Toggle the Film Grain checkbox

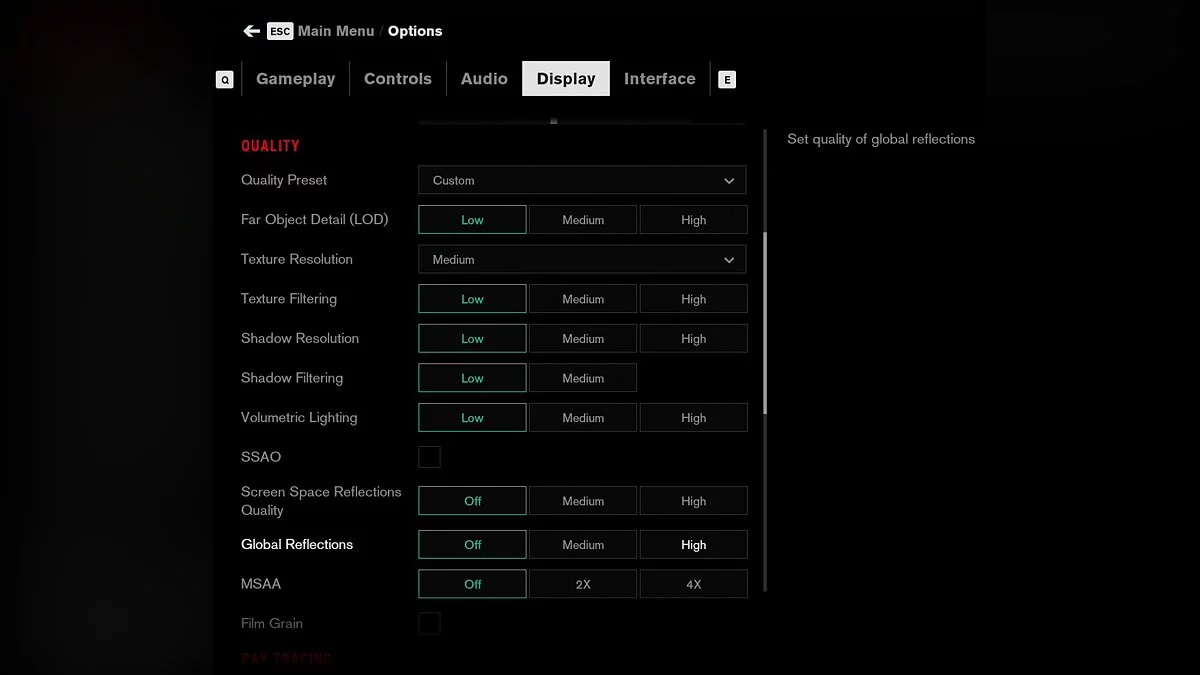point(429,623)
